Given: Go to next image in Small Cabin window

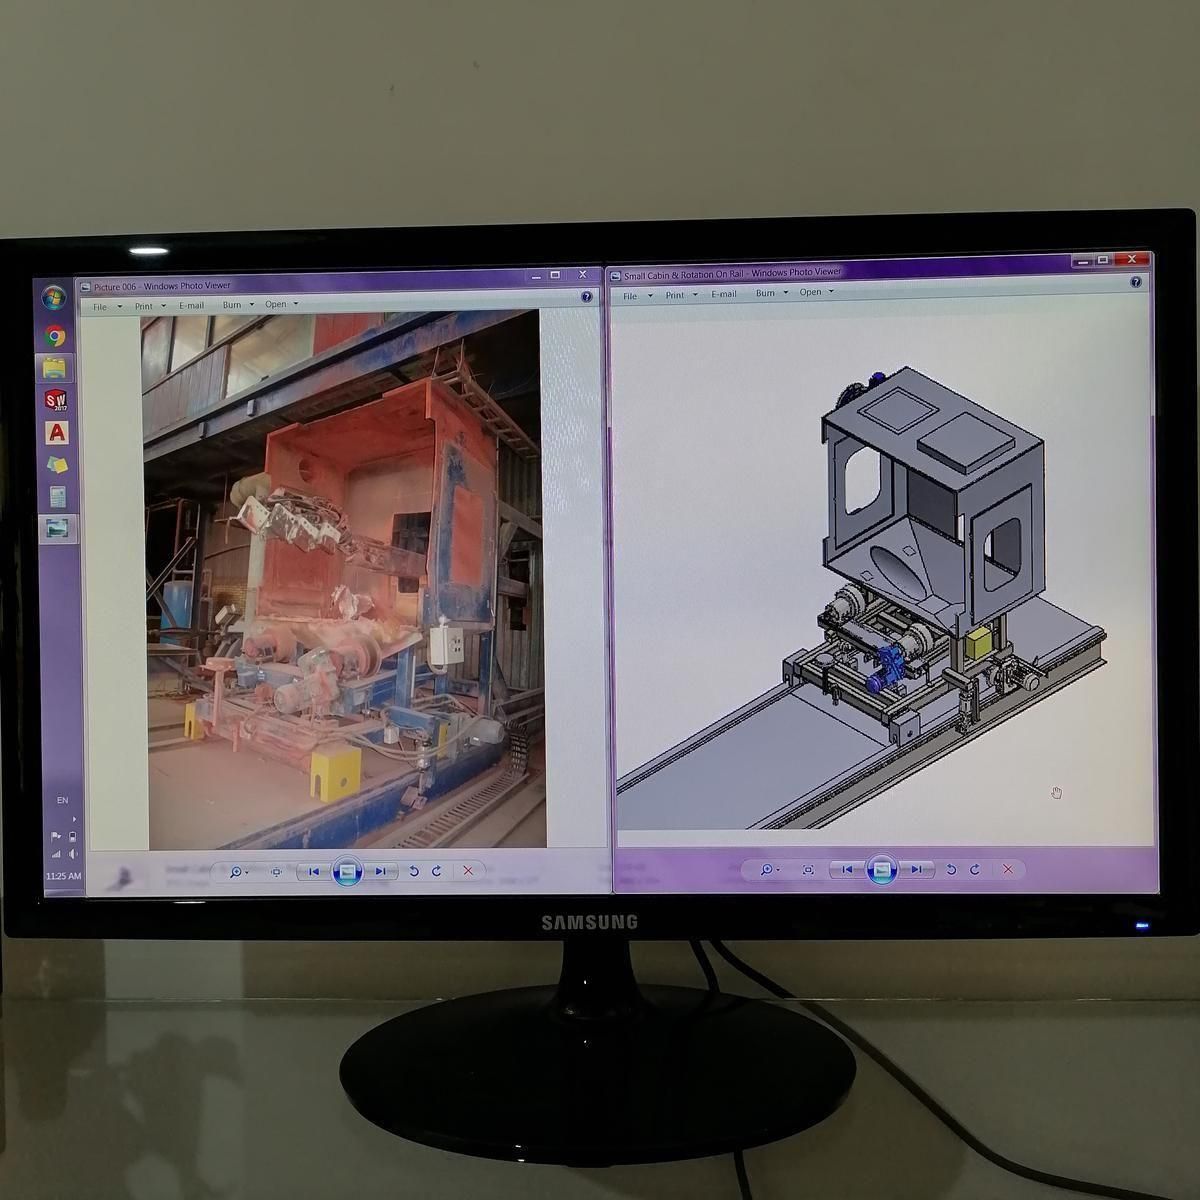Looking at the screenshot, I should (x=916, y=870).
